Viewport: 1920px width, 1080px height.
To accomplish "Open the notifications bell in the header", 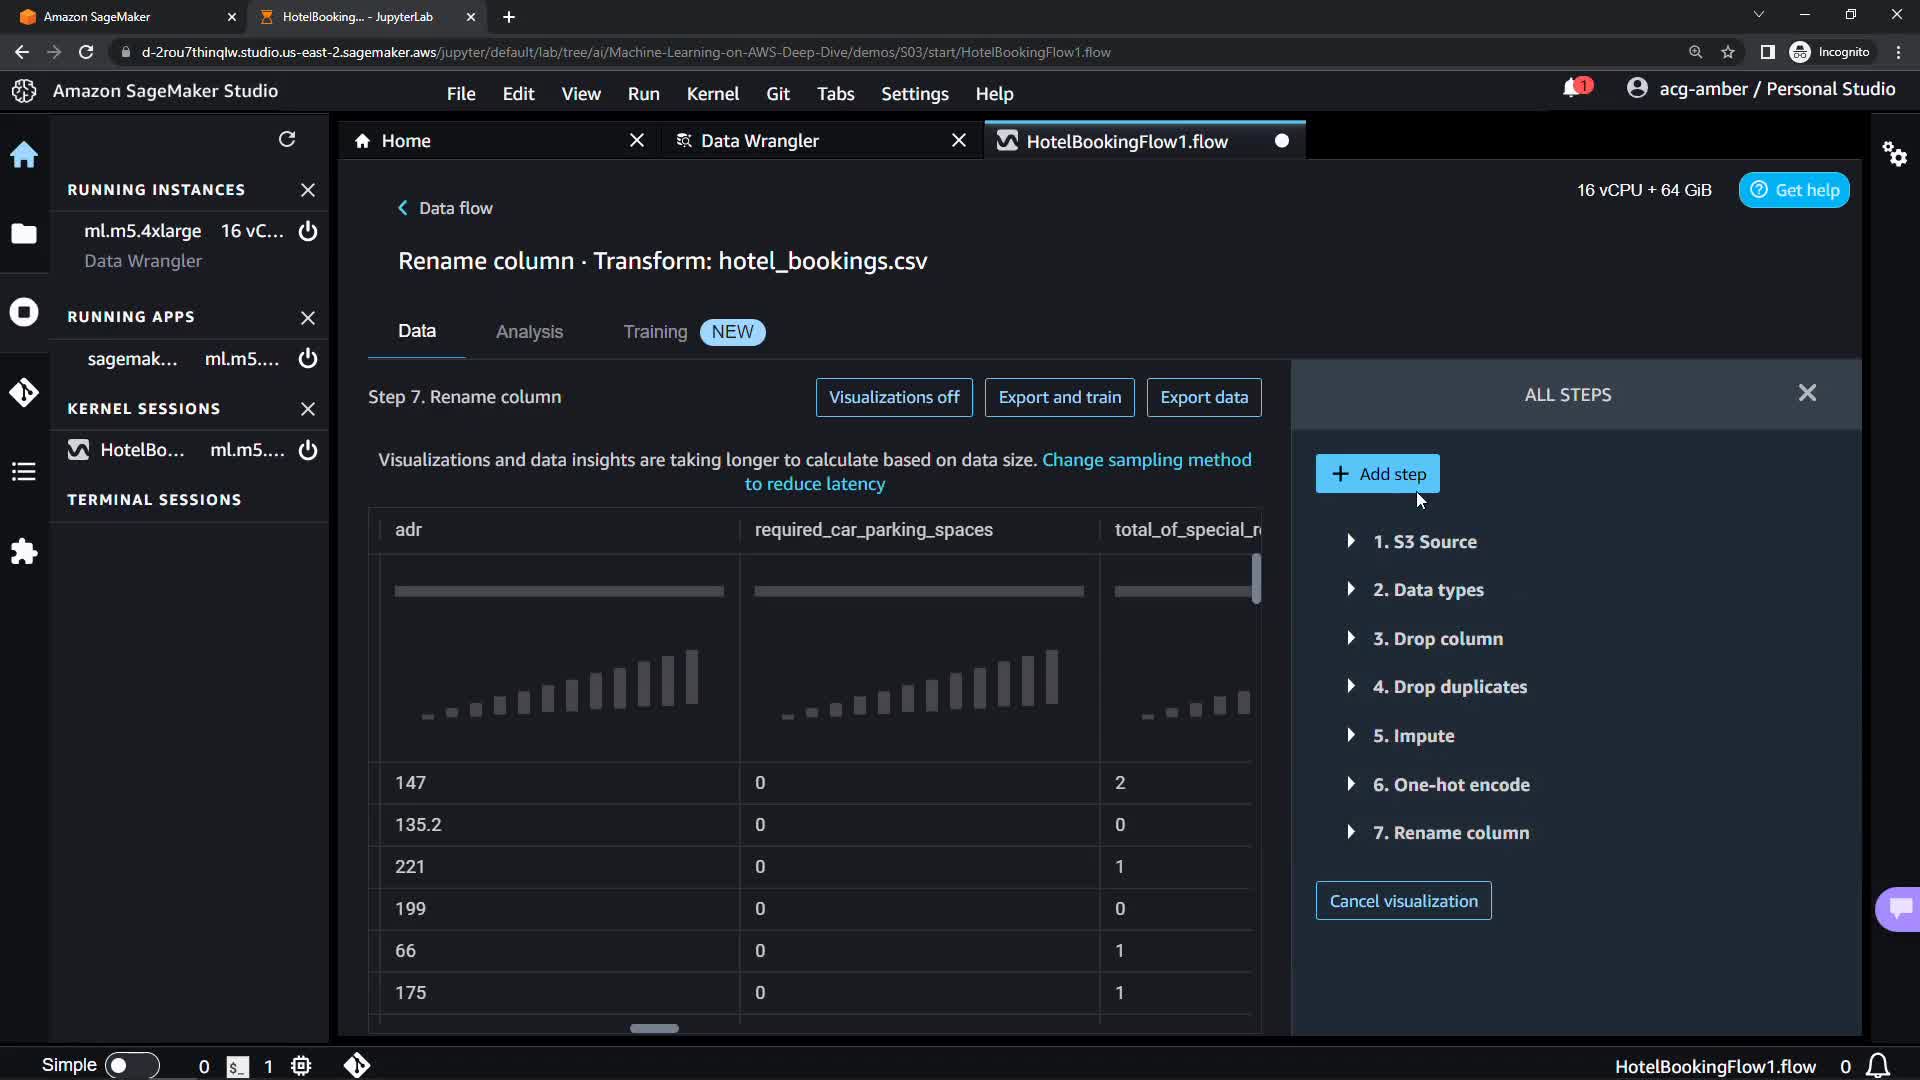I will click(1572, 89).
